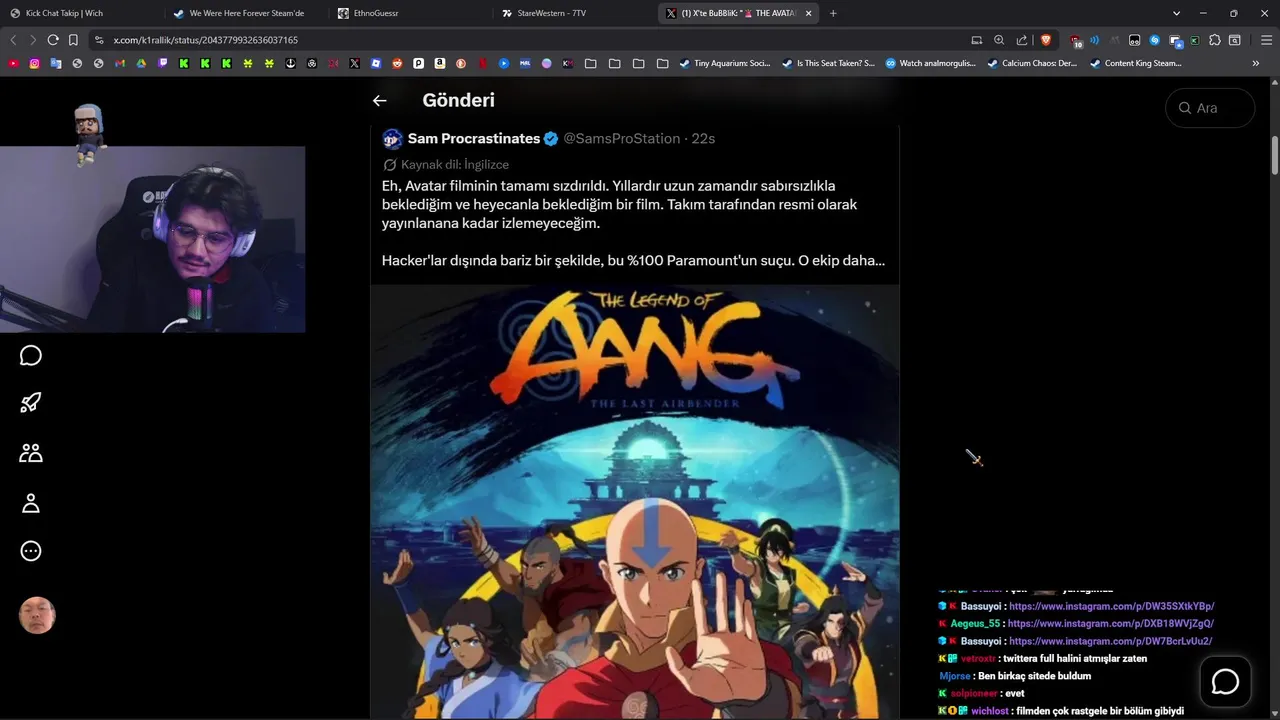Open the Instagram bookmark icon
Viewport: 1280px width, 720px height.
(34, 63)
